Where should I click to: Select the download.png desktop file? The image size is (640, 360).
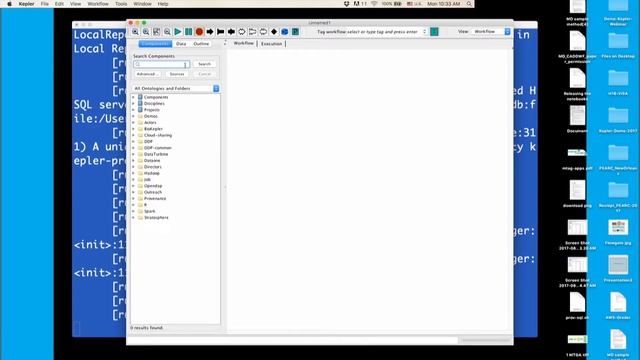tap(577, 194)
